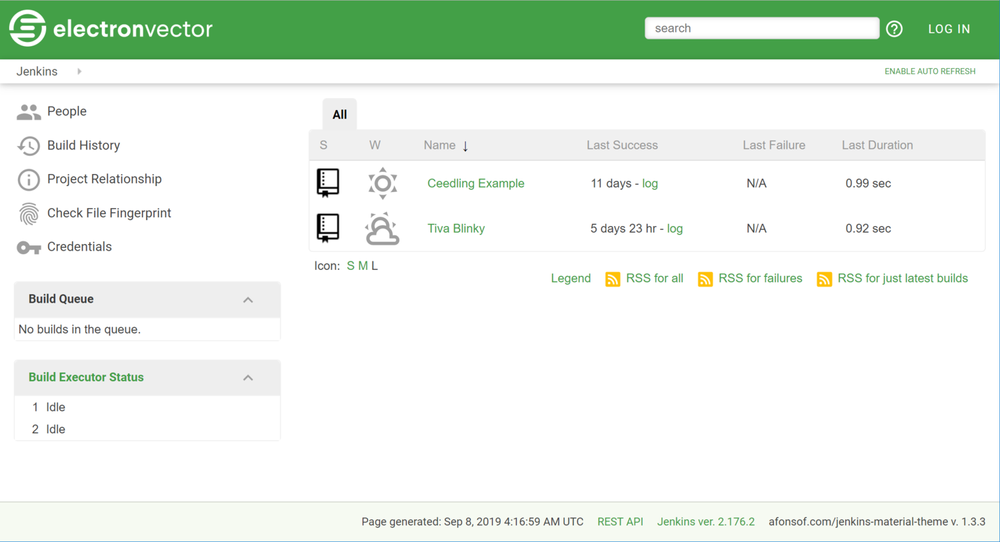This screenshot has width=1000, height=542.
Task: Open search help question mark icon
Action: coord(894,29)
